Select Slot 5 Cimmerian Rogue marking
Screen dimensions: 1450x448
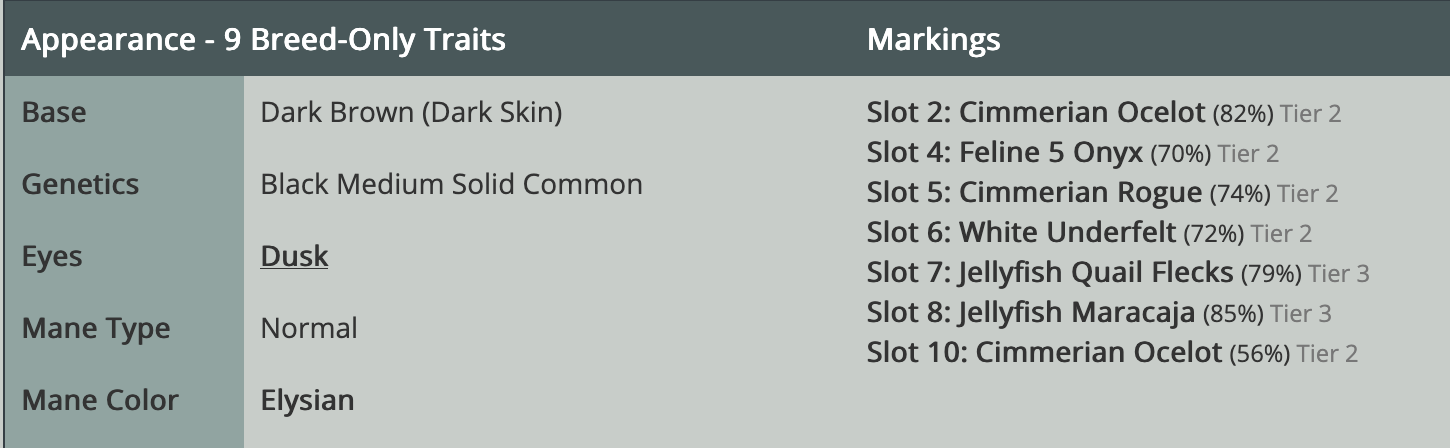1034,193
